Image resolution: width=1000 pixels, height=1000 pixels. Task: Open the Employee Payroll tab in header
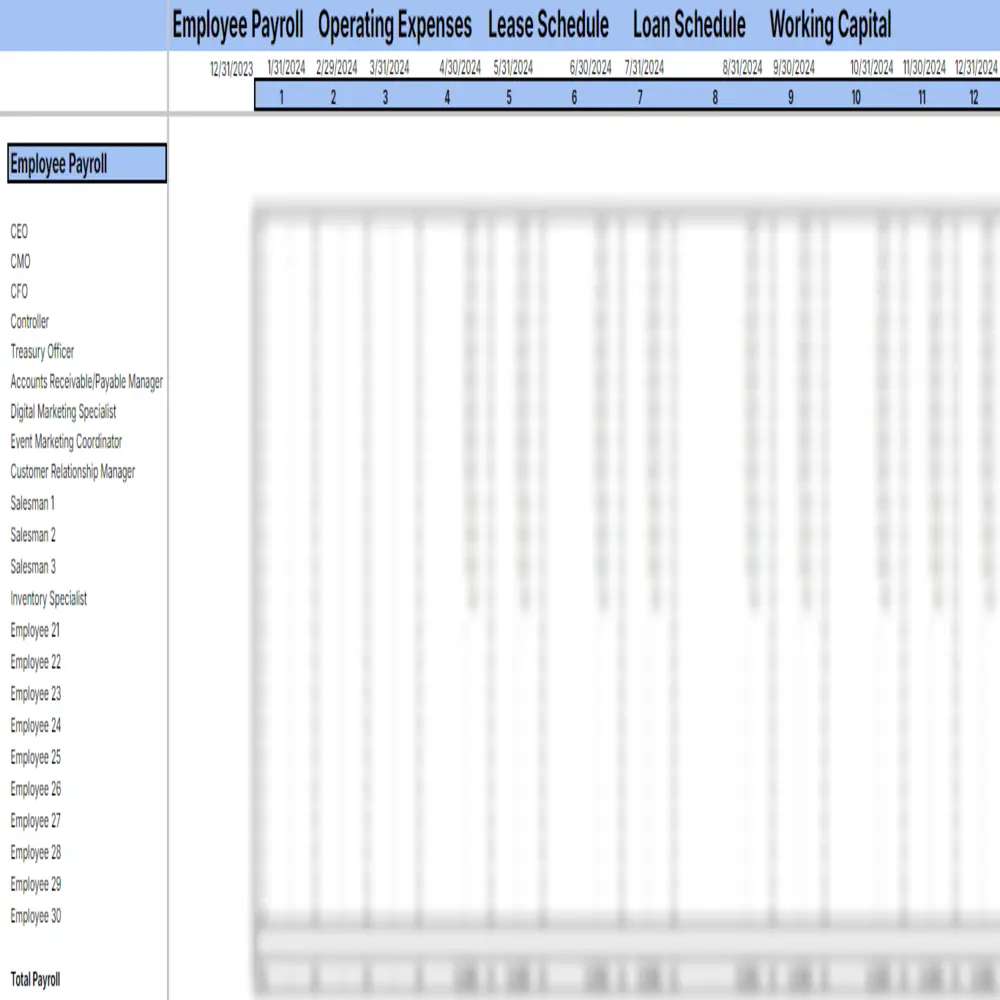point(237,26)
